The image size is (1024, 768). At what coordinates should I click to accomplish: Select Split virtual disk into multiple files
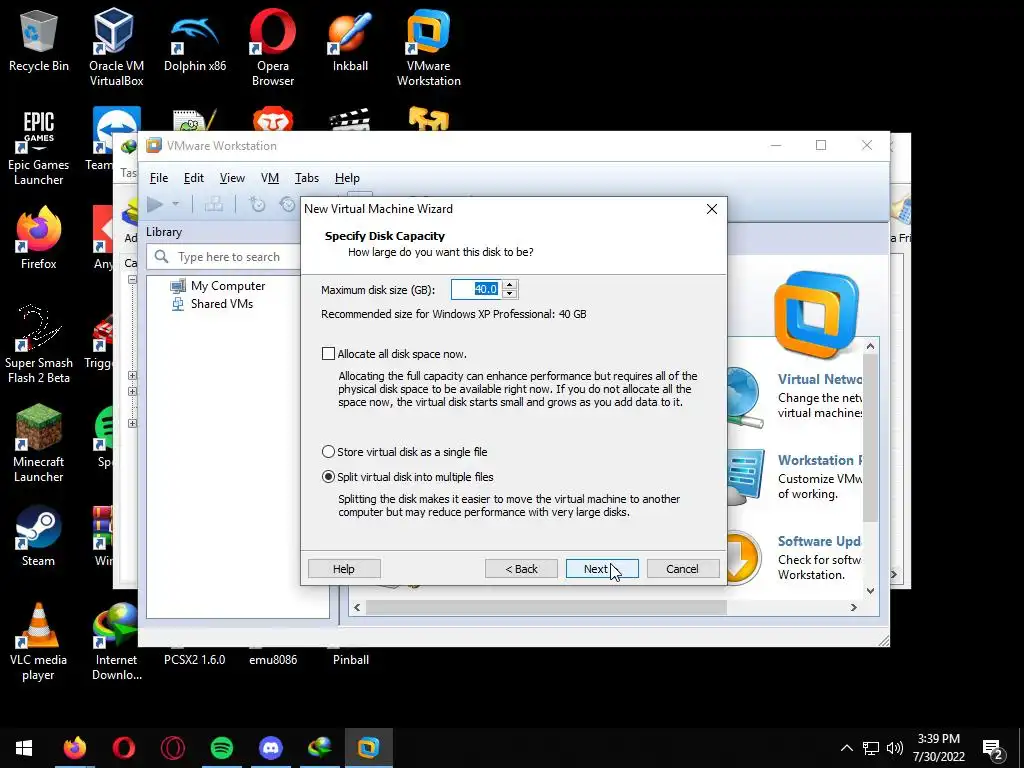pyautogui.click(x=328, y=477)
